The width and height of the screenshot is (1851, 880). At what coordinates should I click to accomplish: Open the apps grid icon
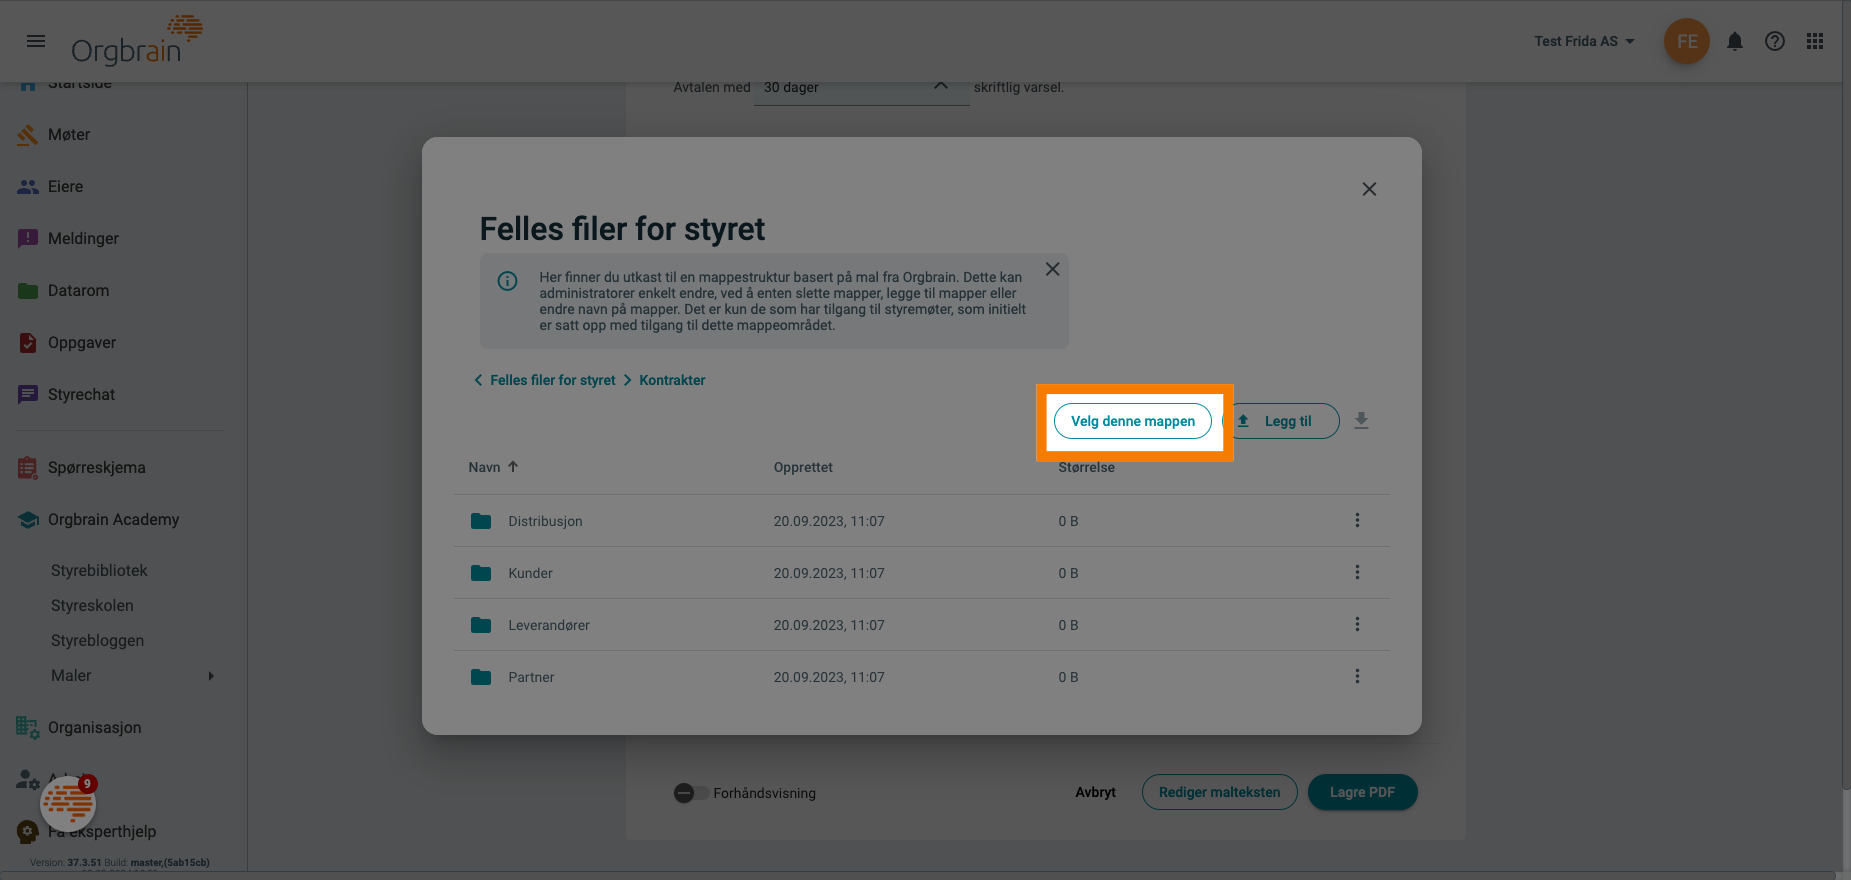pyautogui.click(x=1815, y=41)
